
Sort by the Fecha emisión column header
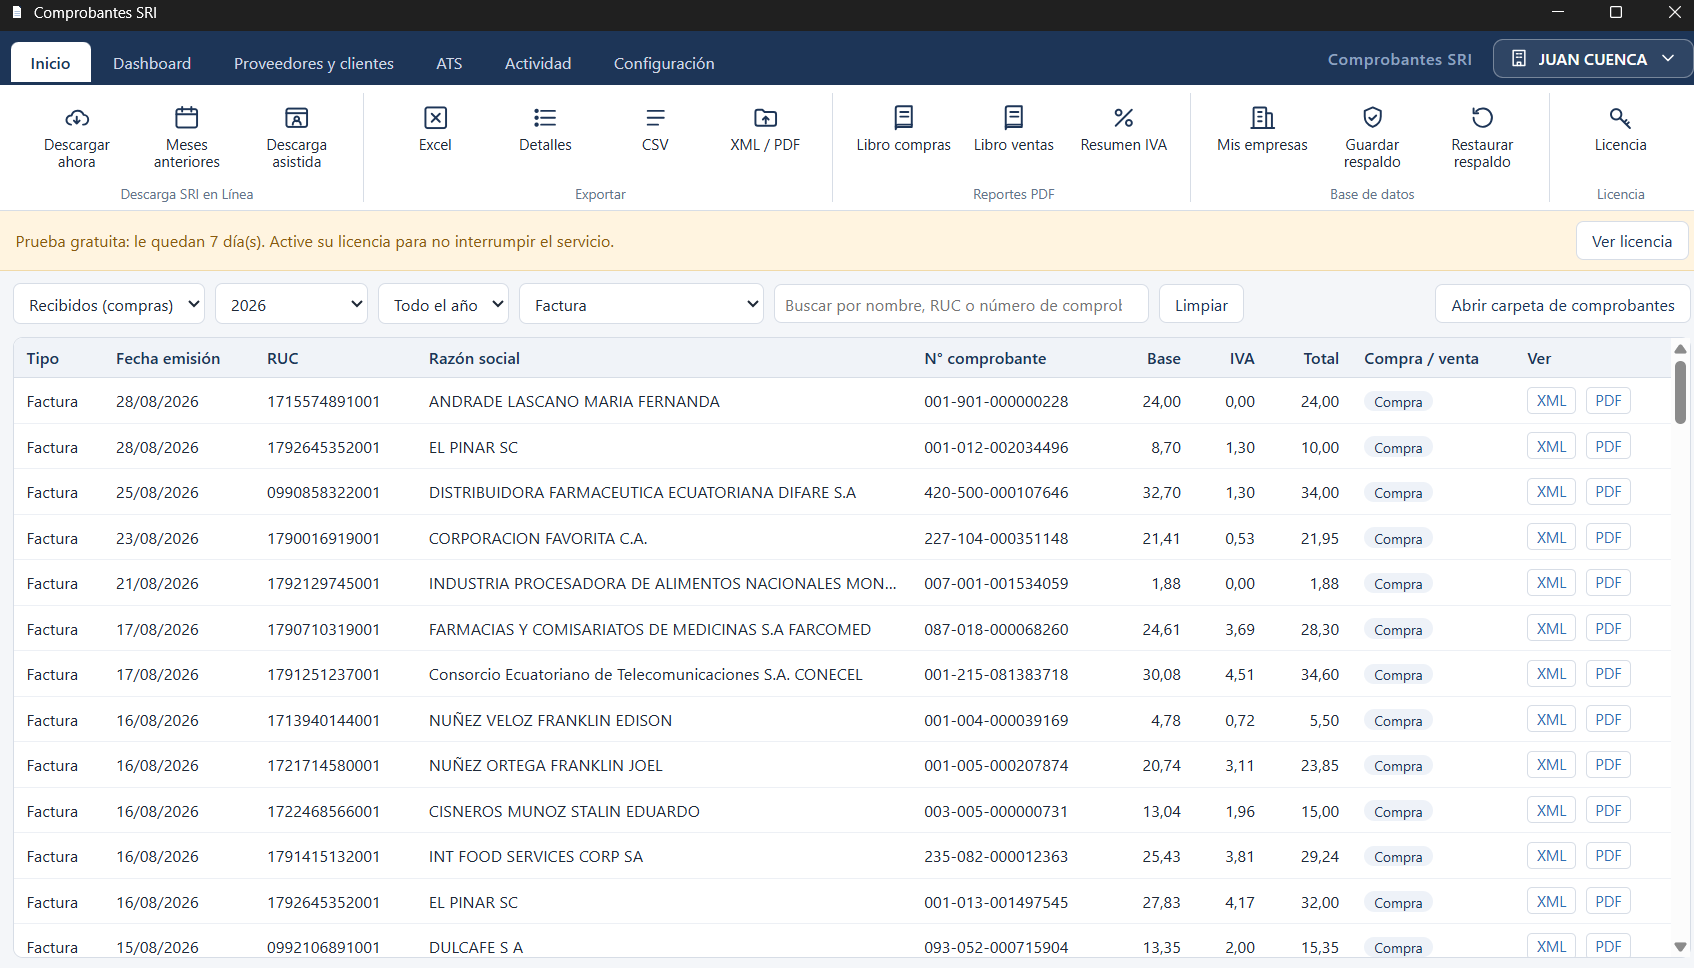[168, 358]
